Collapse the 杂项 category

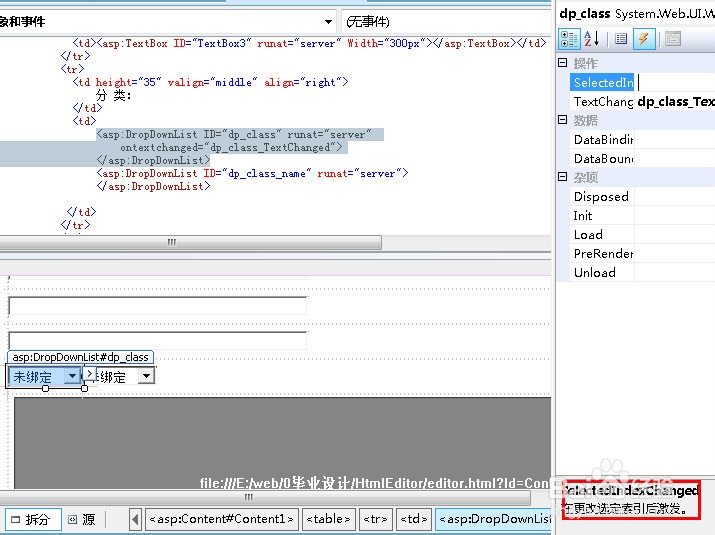point(563,177)
